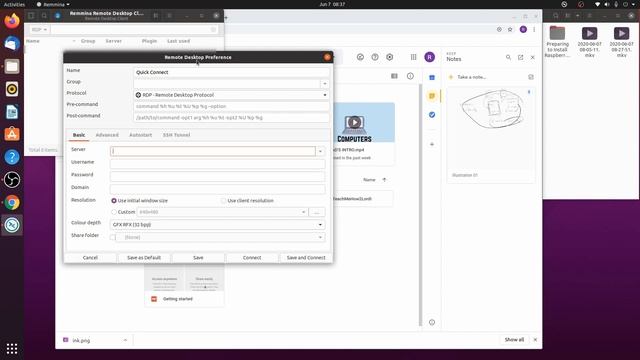Image resolution: width=640 pixels, height=360 pixels.
Task: Focus the Password field
Action: coord(218,177)
